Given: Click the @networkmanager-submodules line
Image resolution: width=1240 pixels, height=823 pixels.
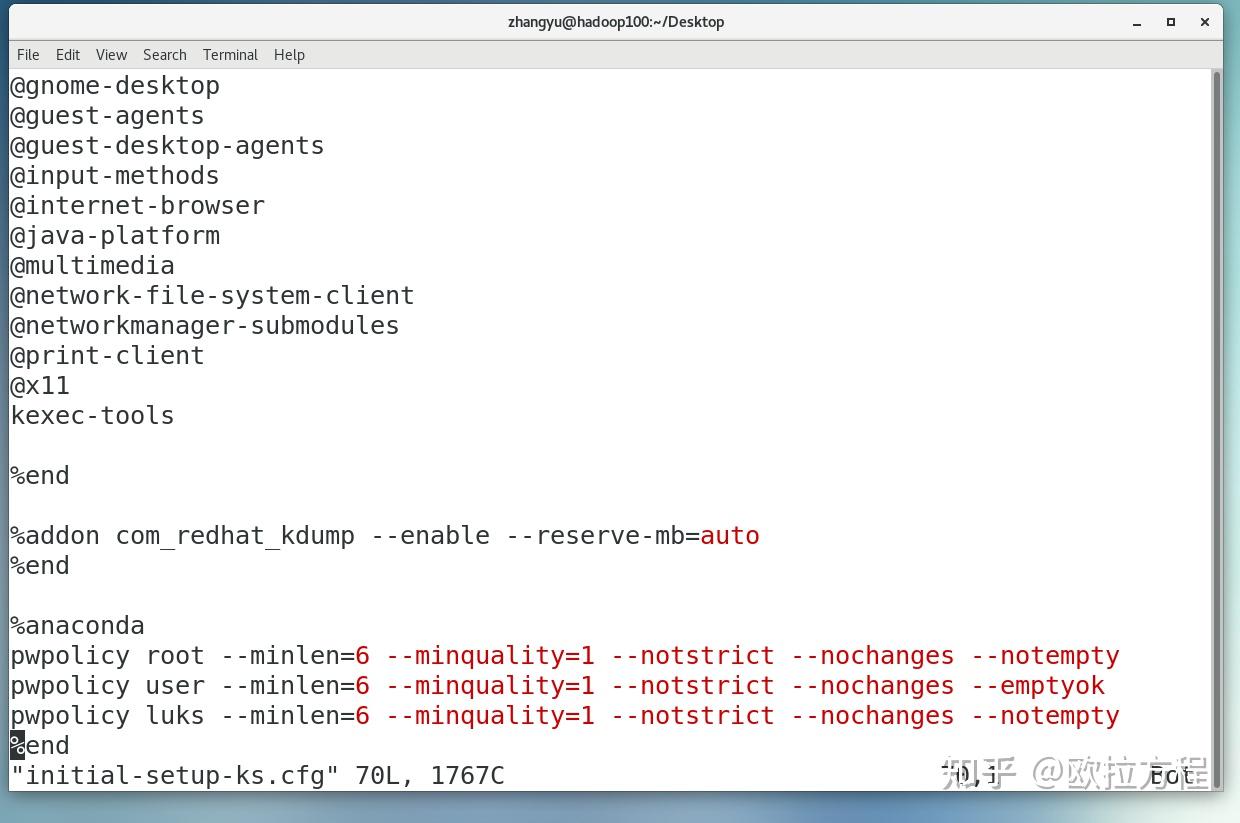Looking at the screenshot, I should pos(205,326).
